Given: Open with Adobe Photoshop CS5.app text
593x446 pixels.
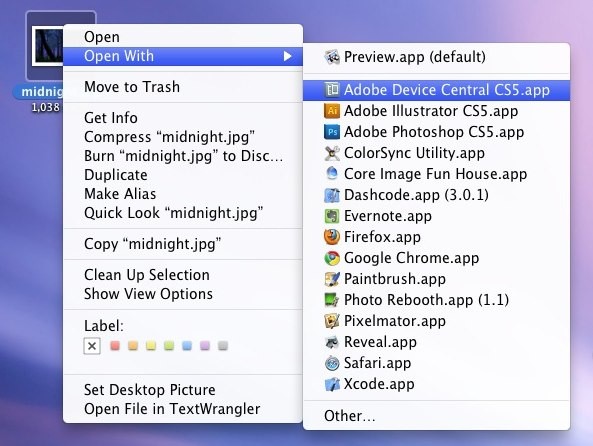Looking at the screenshot, I should tap(434, 132).
